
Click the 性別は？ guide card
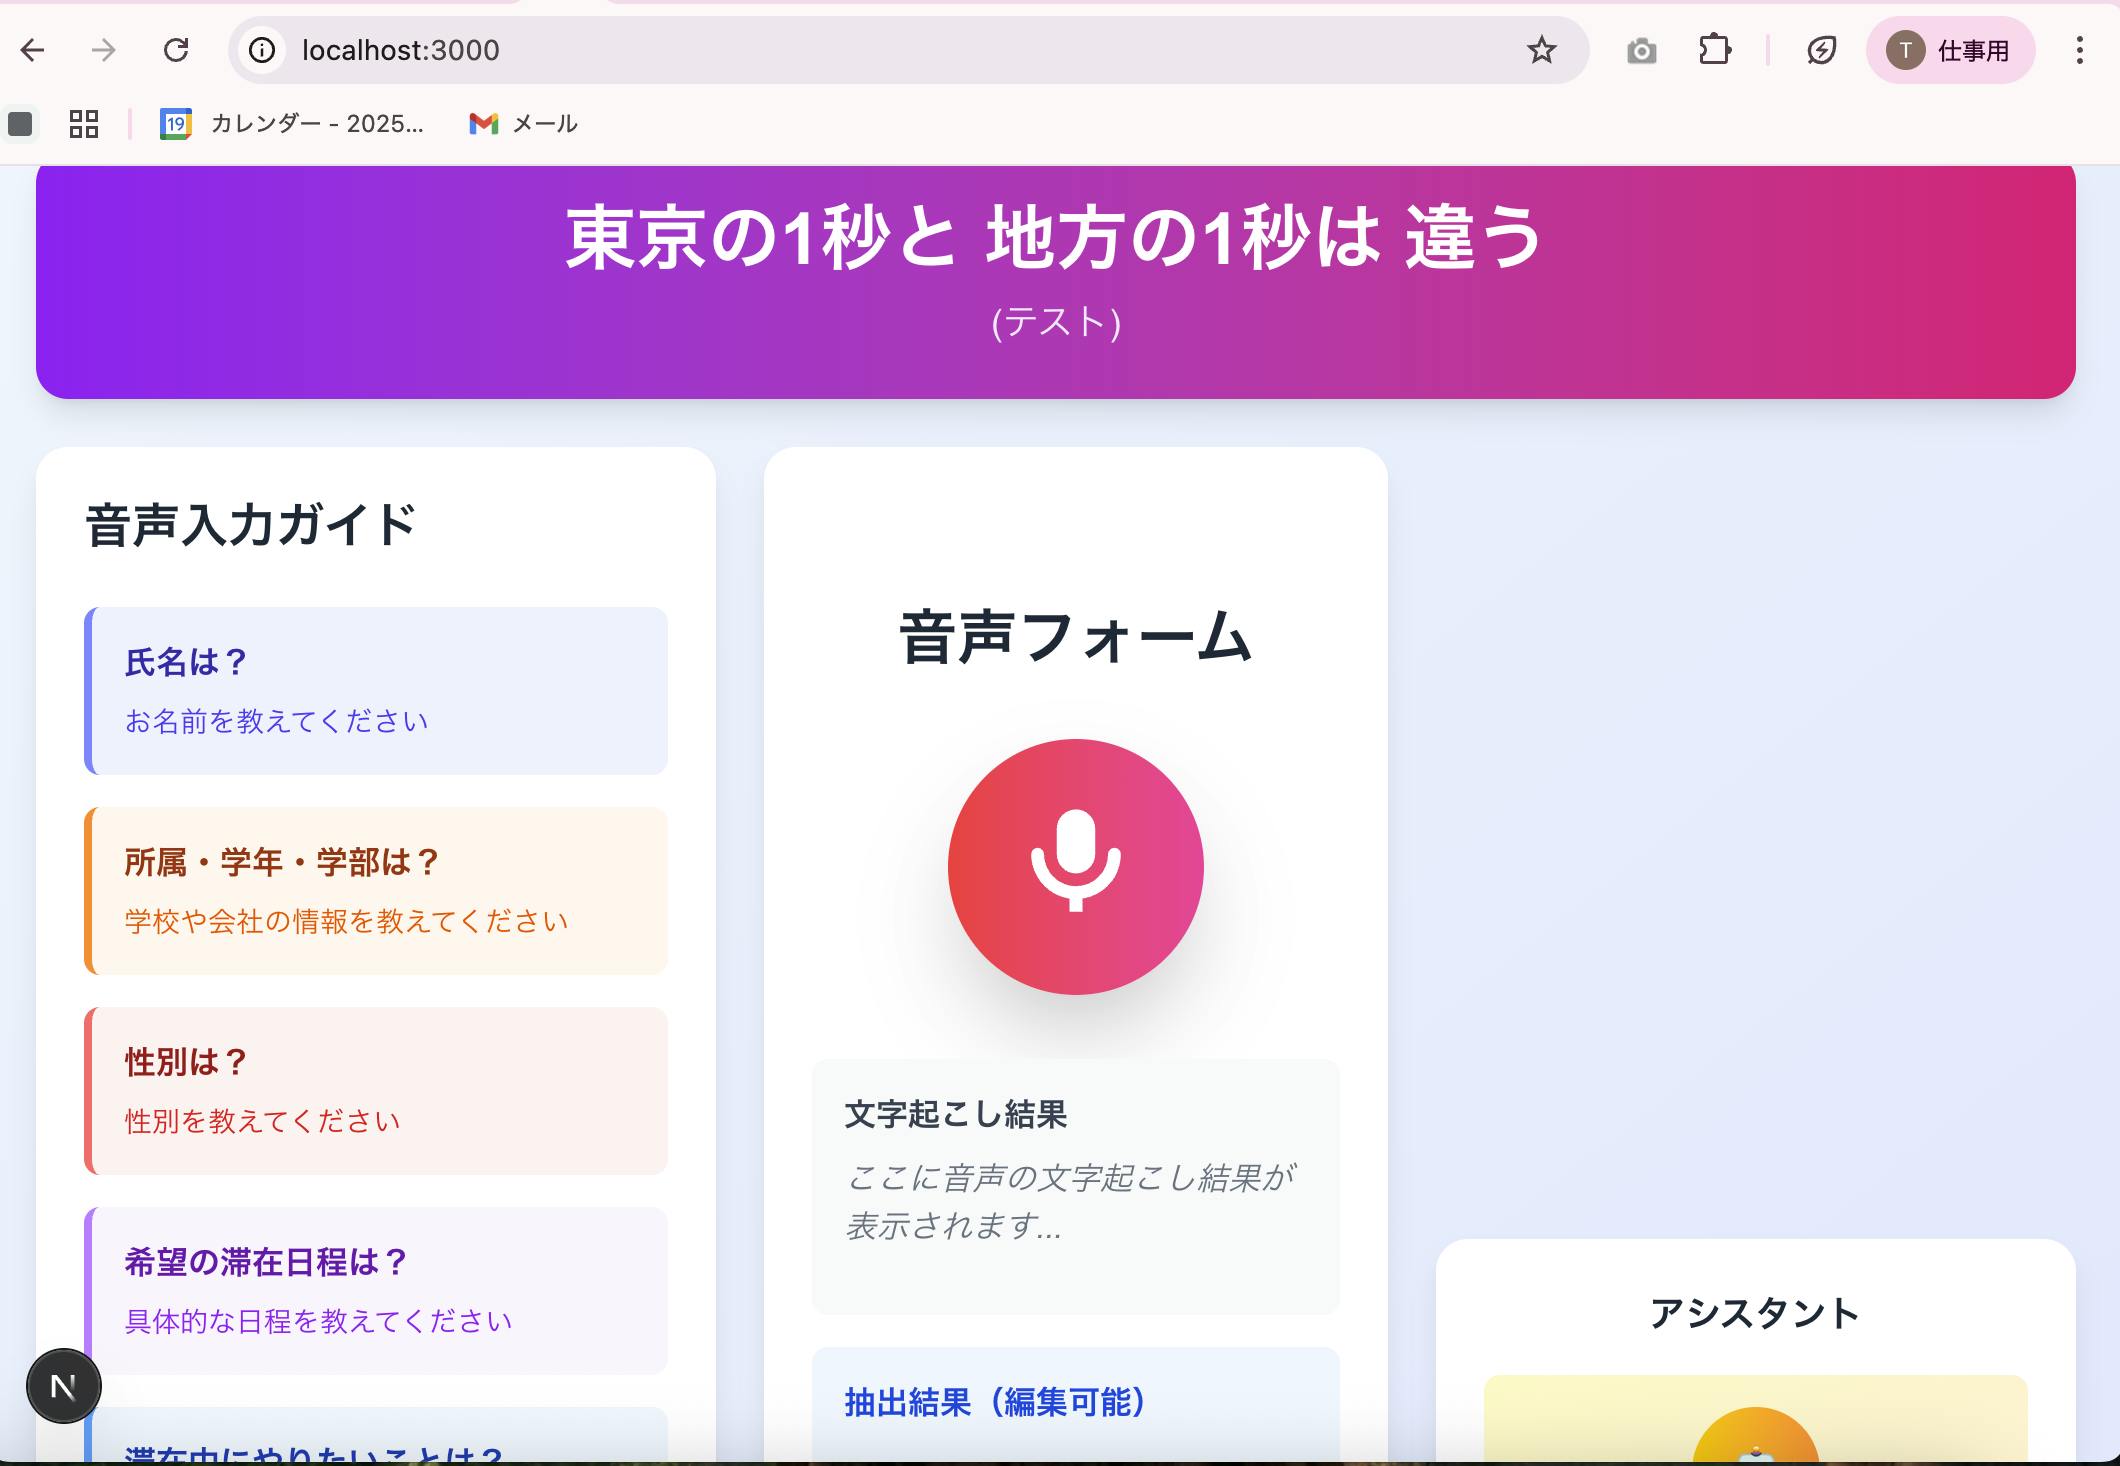pos(376,1090)
